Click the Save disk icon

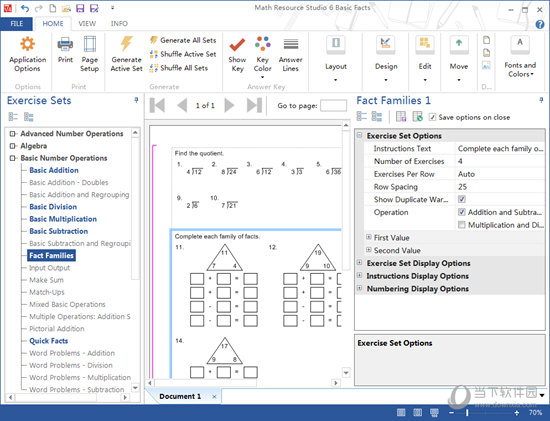[80, 8]
